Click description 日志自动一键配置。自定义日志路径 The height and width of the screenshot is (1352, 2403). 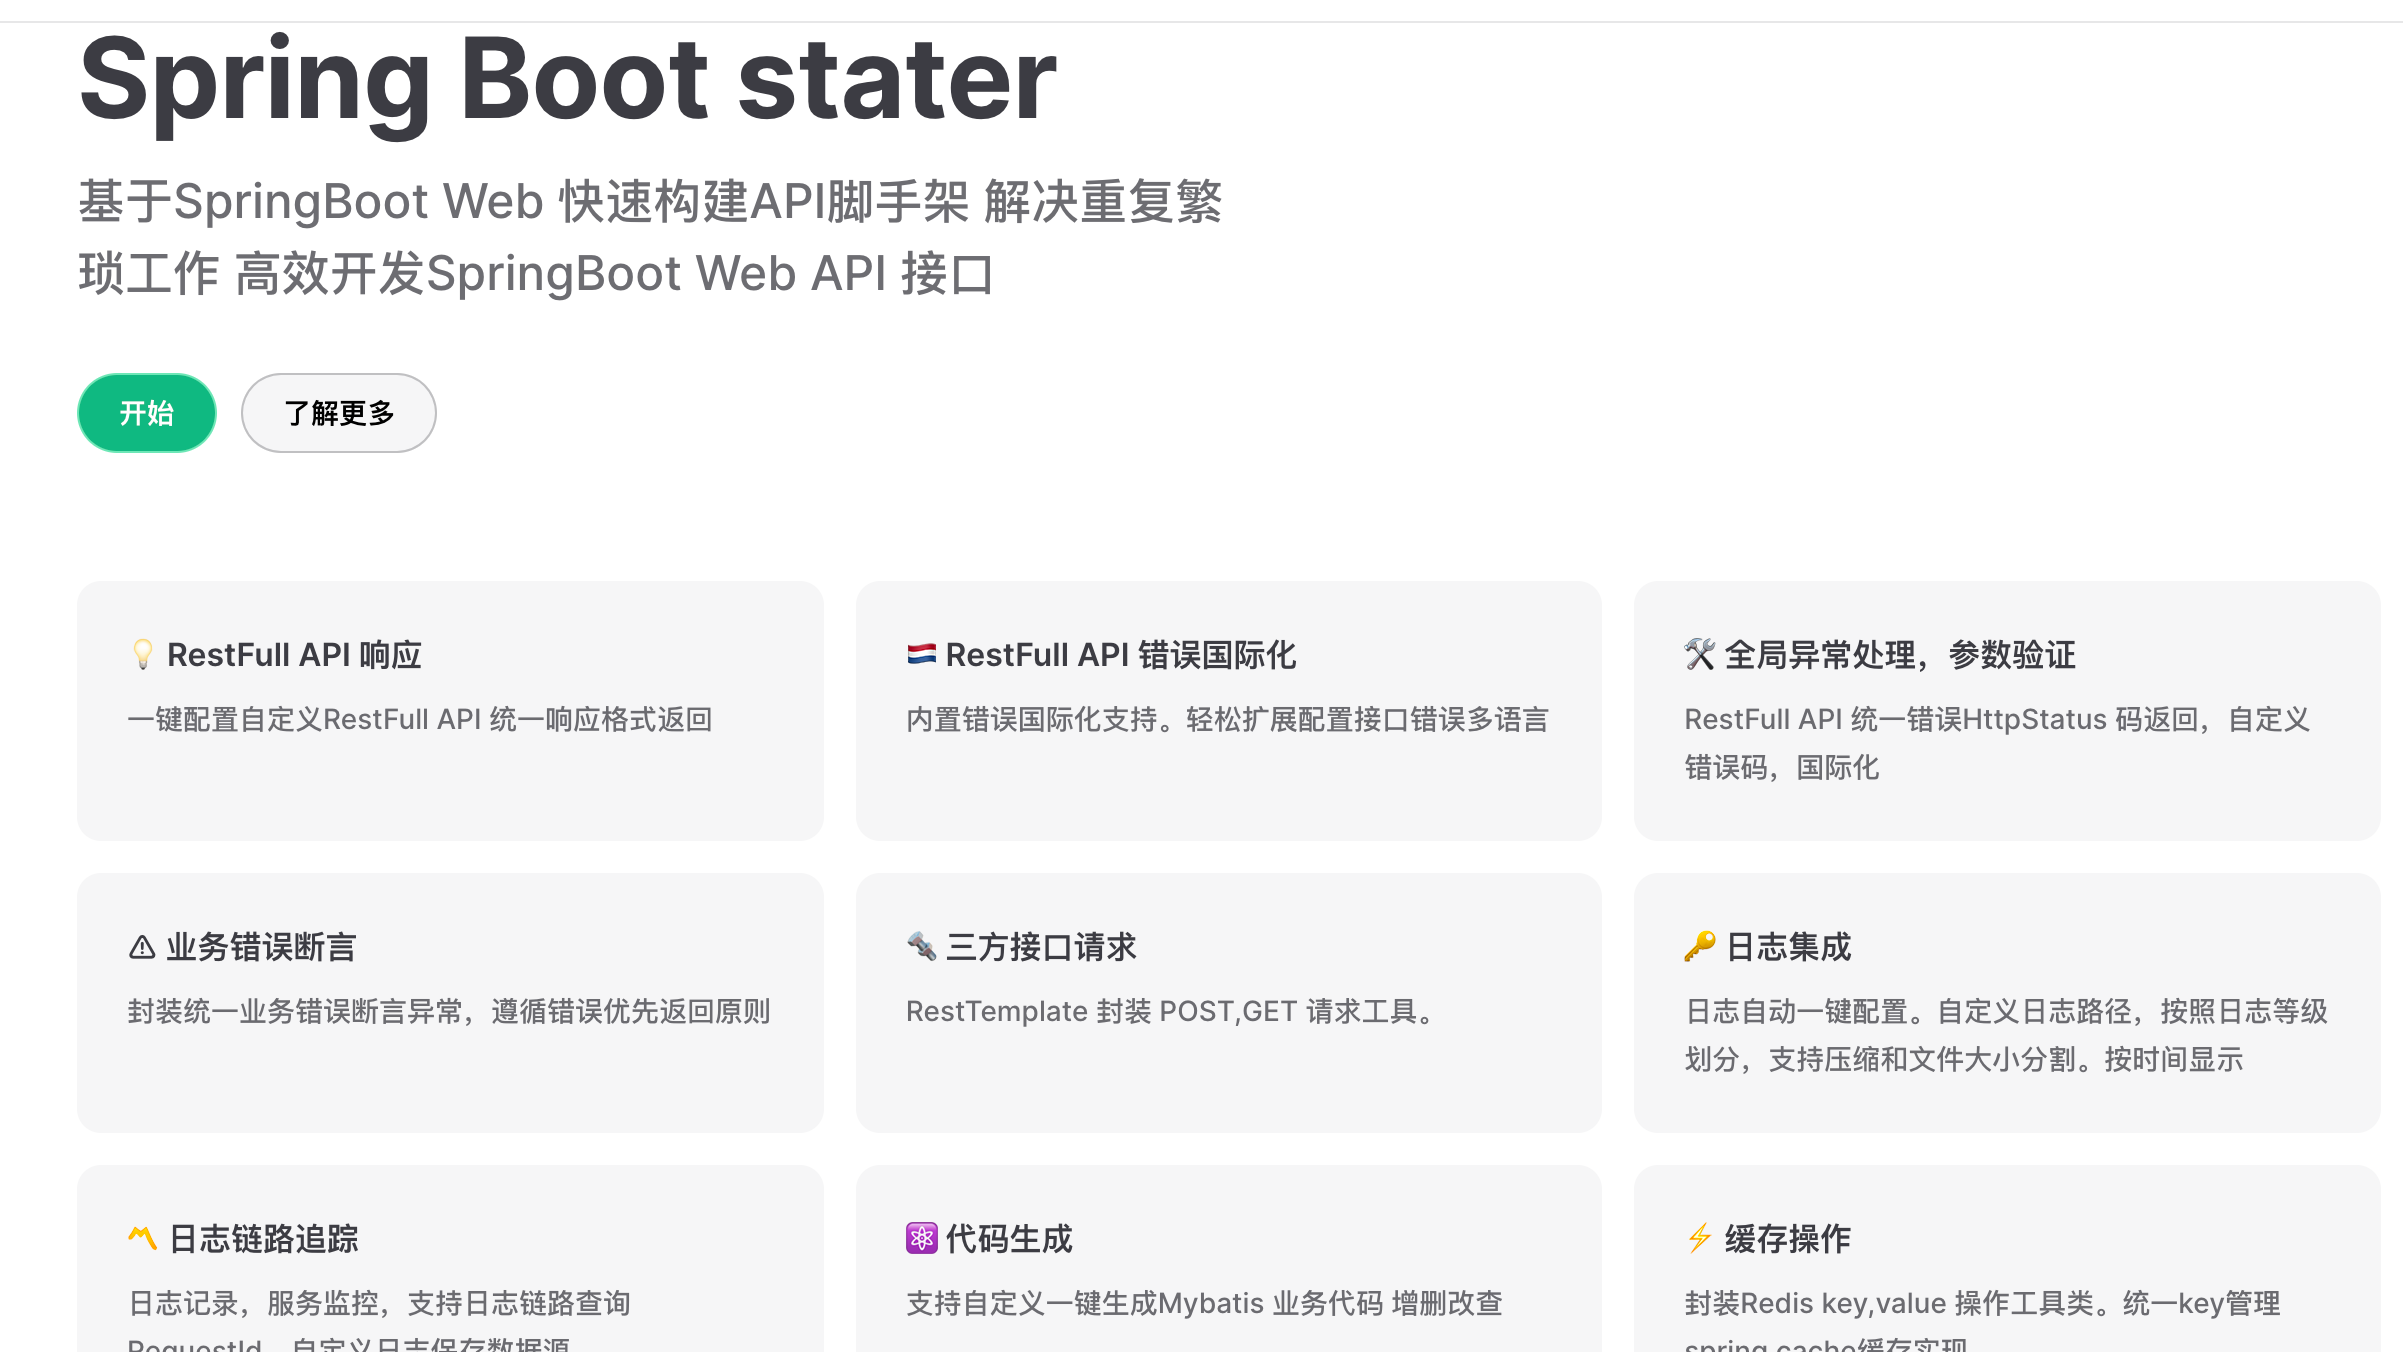pyautogui.click(x=2006, y=1035)
